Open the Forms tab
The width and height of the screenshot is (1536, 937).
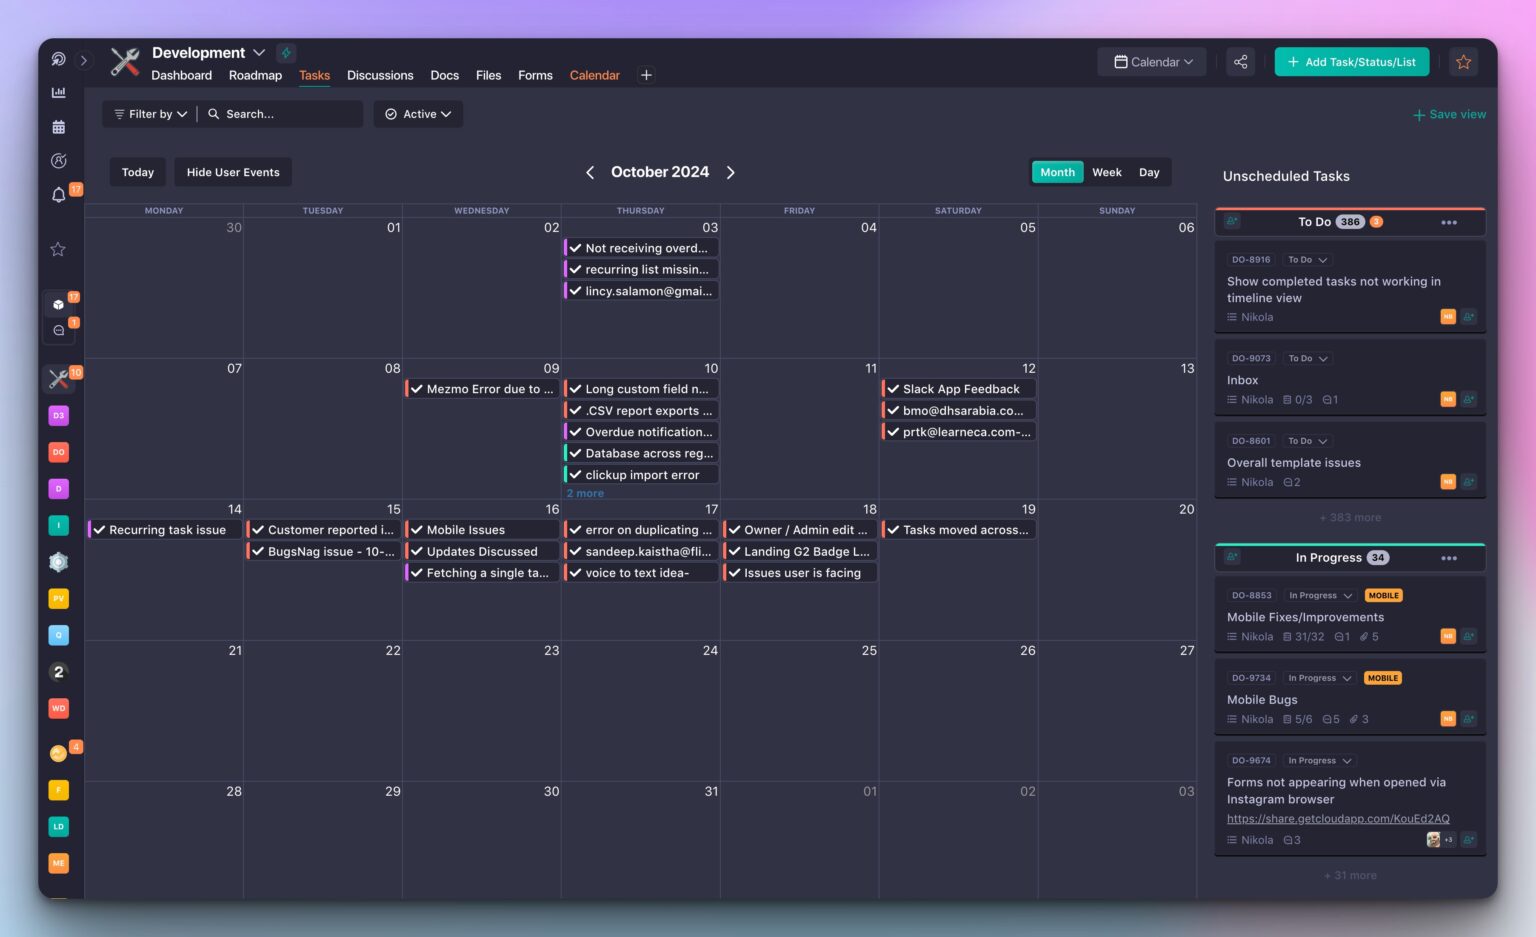(535, 75)
